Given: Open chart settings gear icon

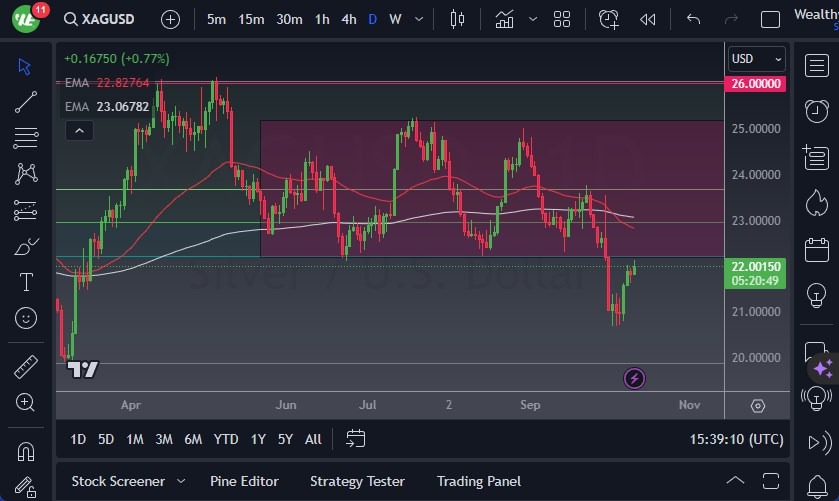Looking at the screenshot, I should click(758, 406).
